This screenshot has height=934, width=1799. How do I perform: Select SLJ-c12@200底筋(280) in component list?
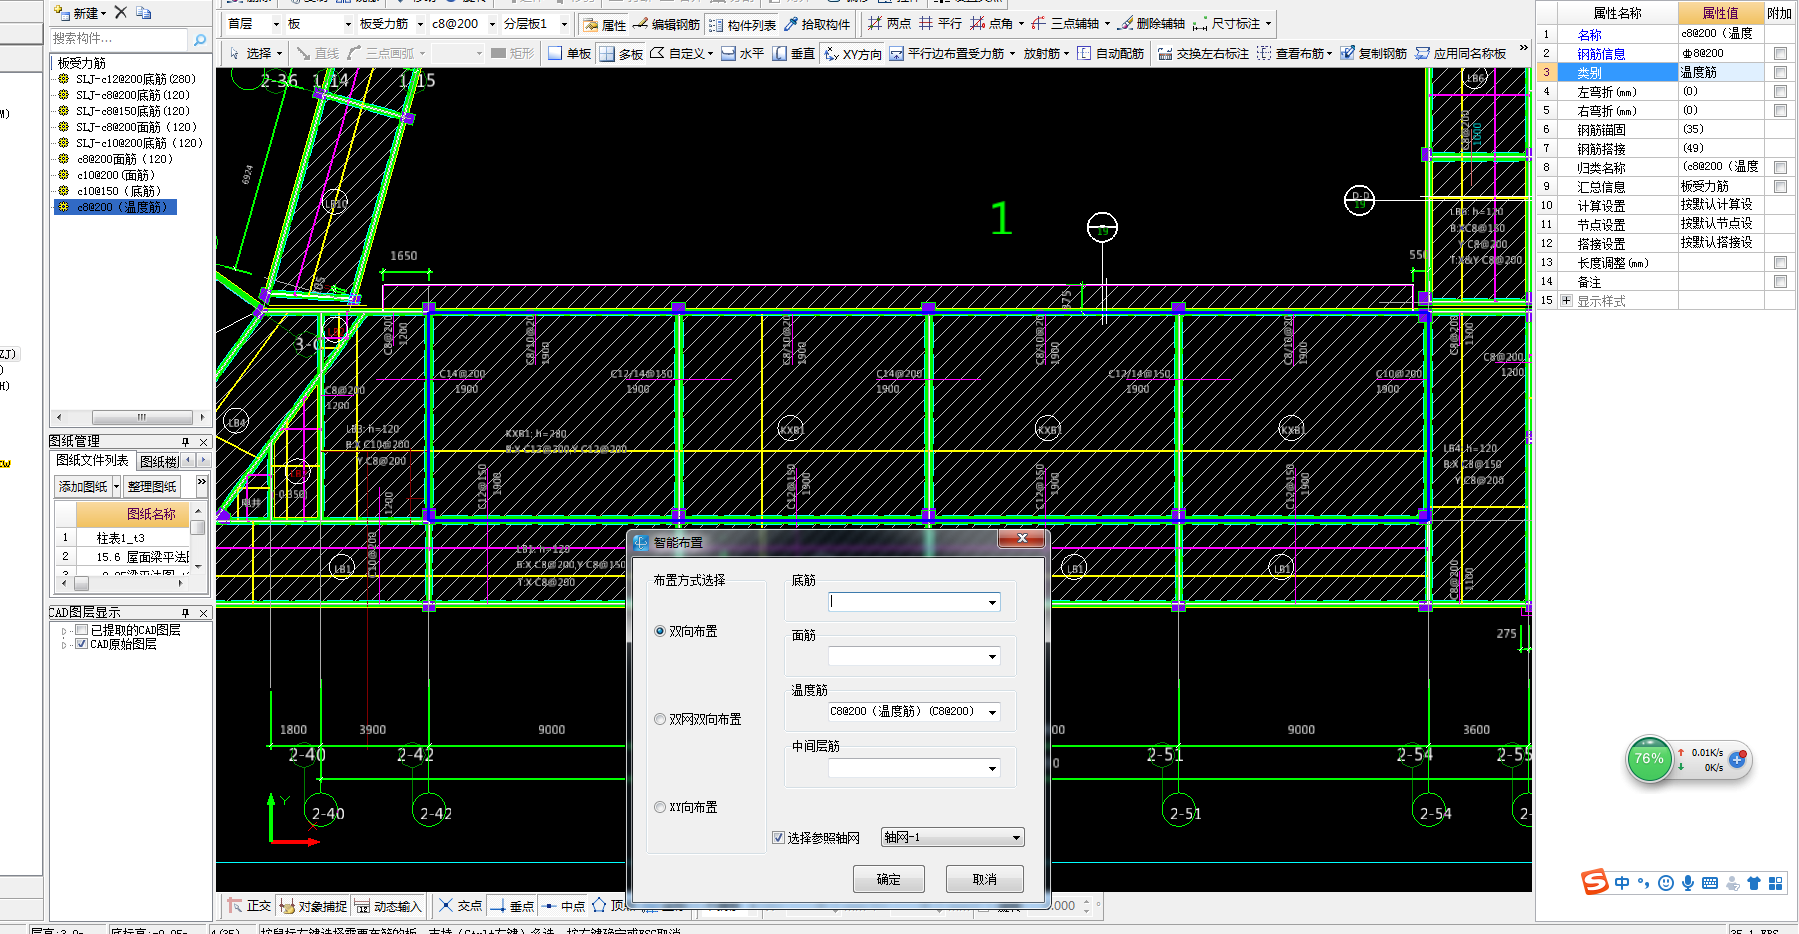(135, 79)
